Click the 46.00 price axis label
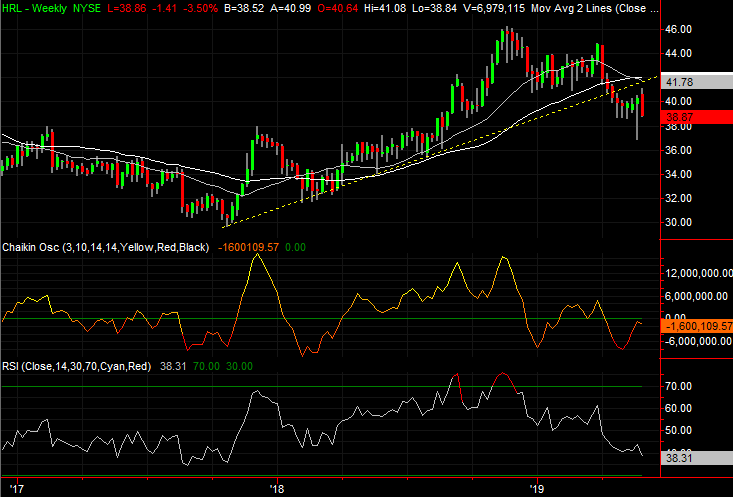This screenshot has height=497, width=733. [679, 29]
